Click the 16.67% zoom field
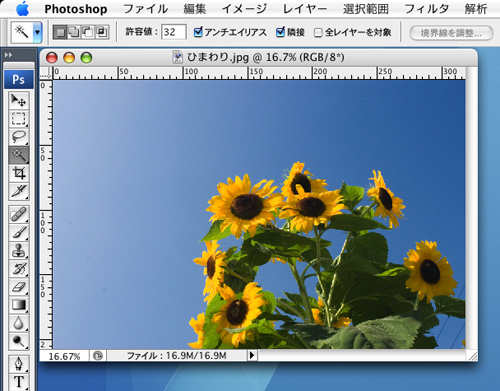Image resolution: width=500 pixels, height=391 pixels. pos(64,356)
